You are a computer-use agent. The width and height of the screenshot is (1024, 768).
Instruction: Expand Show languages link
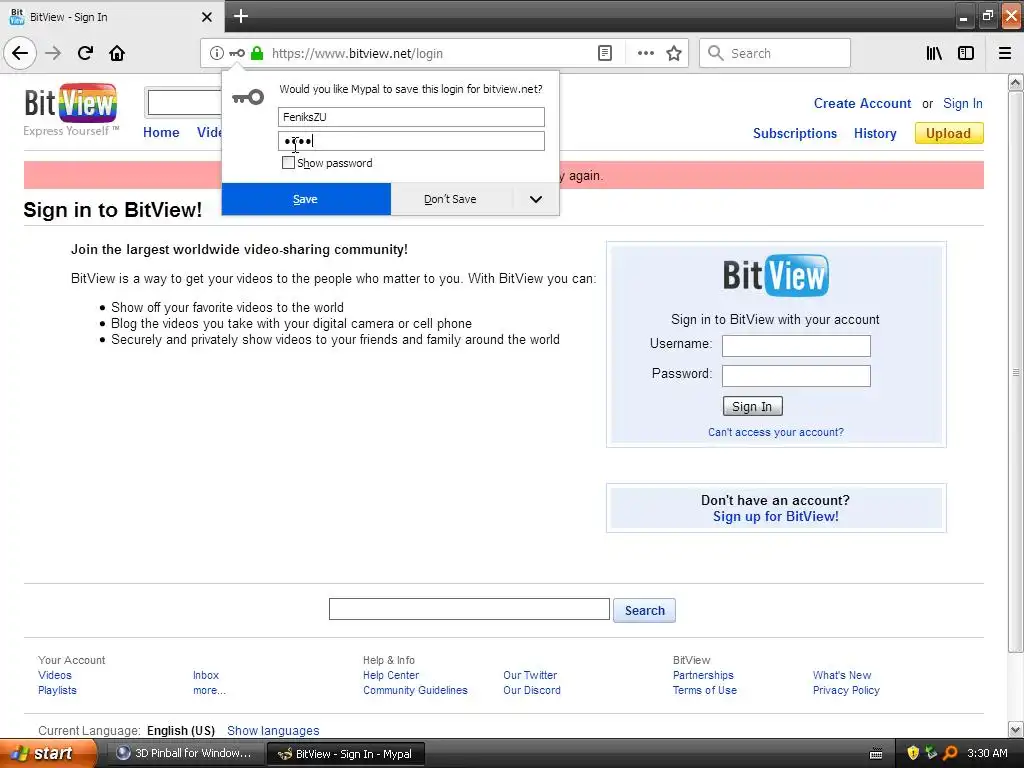pos(273,731)
